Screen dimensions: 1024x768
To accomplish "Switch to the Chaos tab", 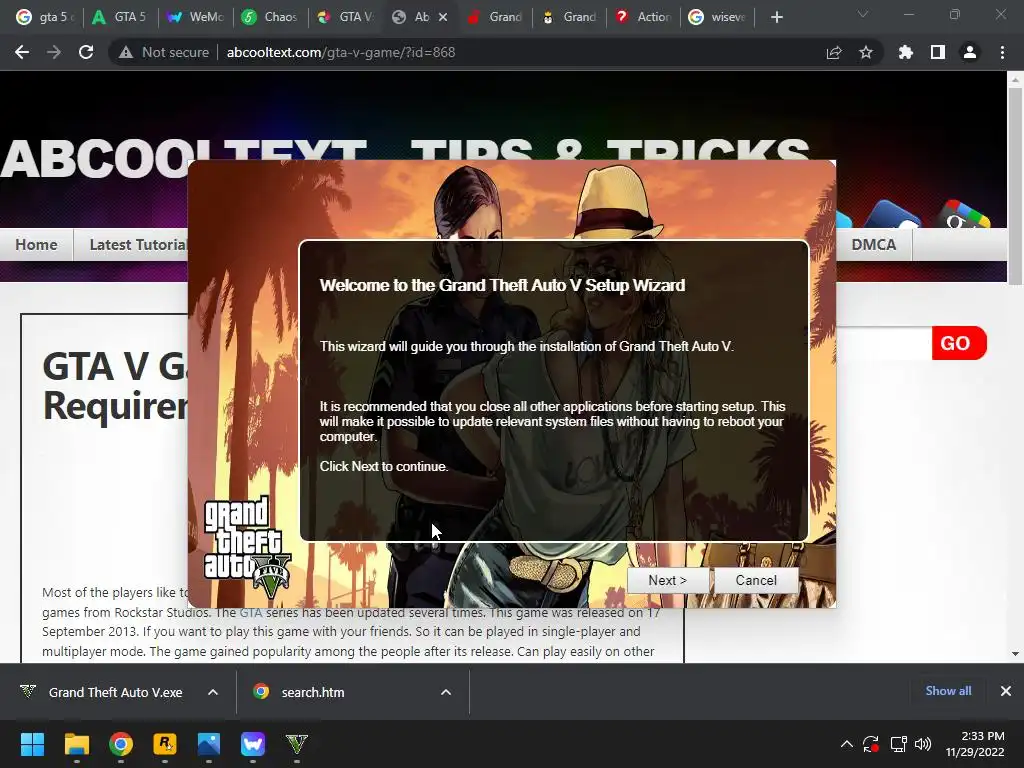I will point(269,17).
